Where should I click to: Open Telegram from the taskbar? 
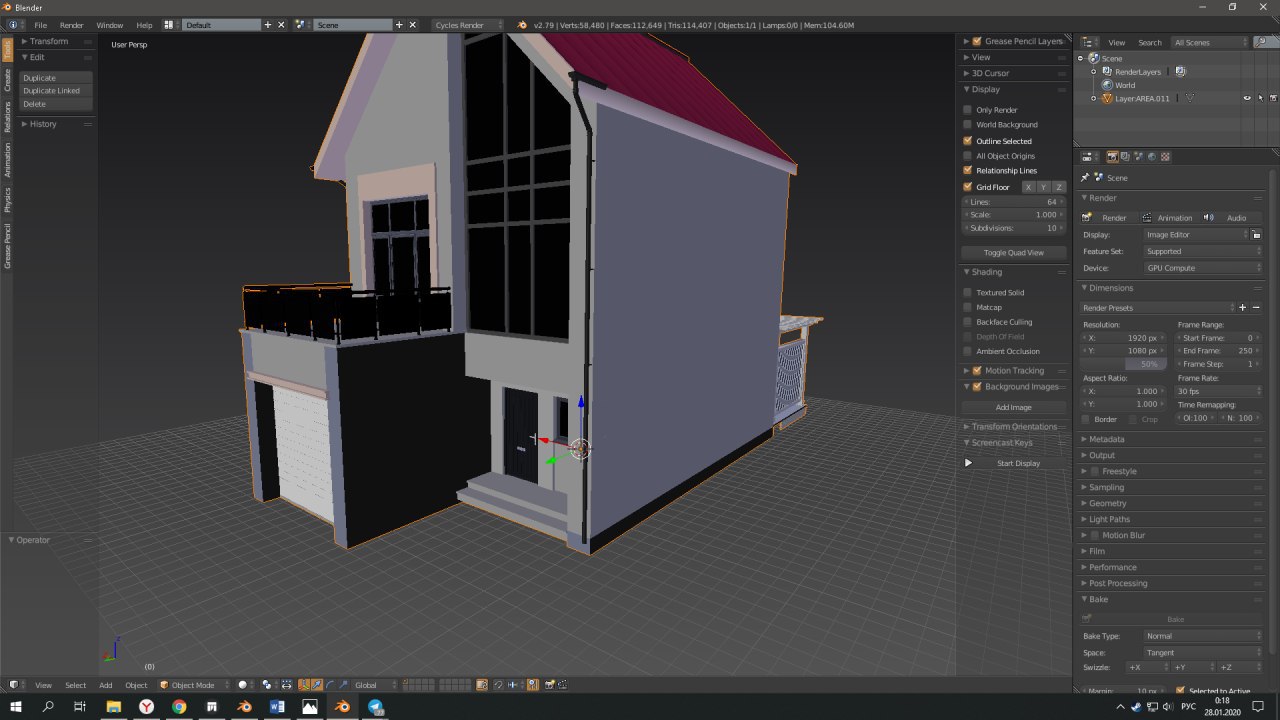coord(376,707)
